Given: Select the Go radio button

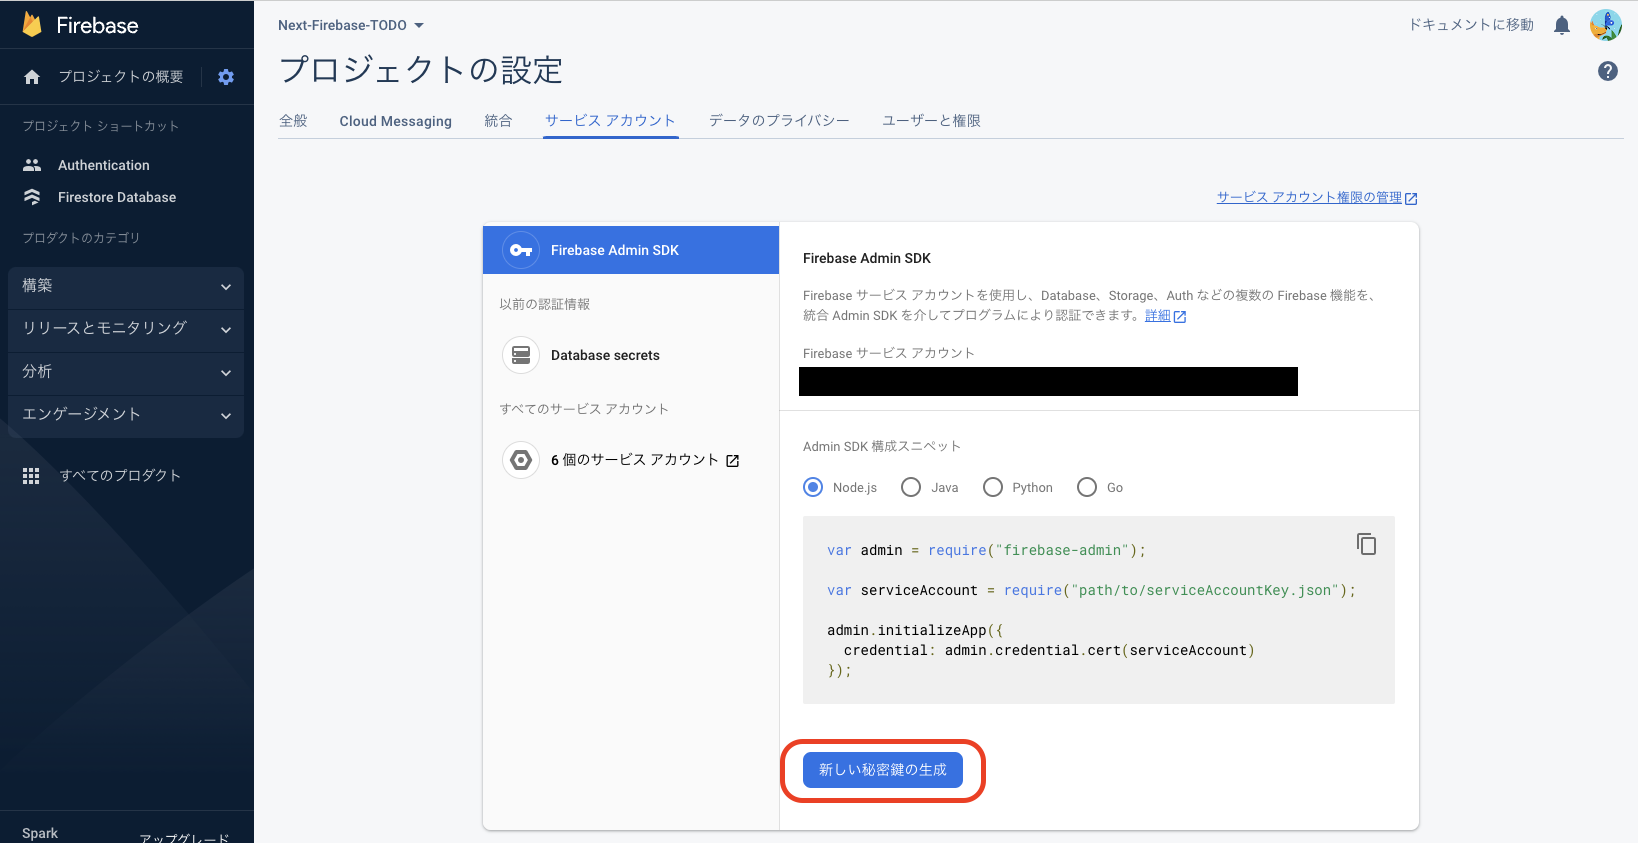Looking at the screenshot, I should pos(1087,487).
